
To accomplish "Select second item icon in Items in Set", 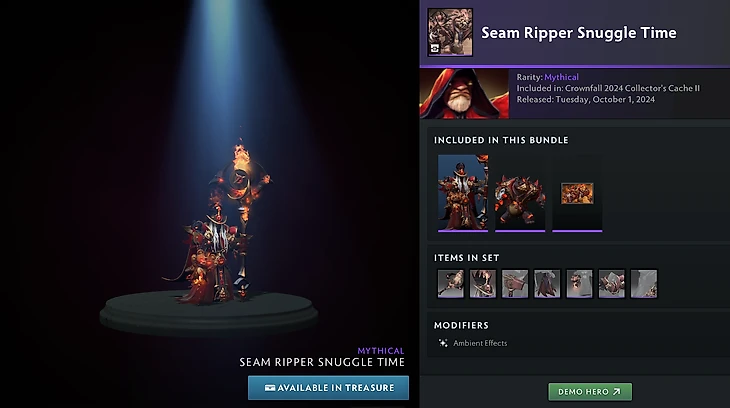I will [483, 284].
